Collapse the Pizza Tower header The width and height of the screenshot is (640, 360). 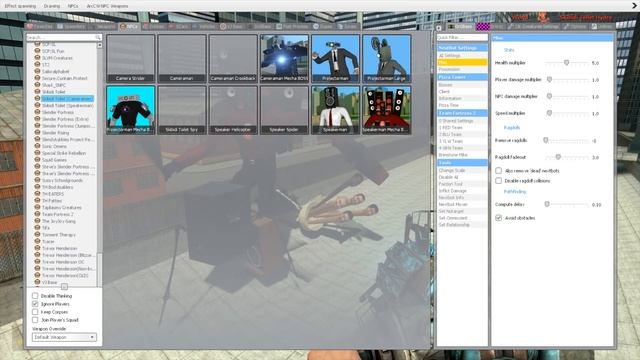(x=462, y=77)
